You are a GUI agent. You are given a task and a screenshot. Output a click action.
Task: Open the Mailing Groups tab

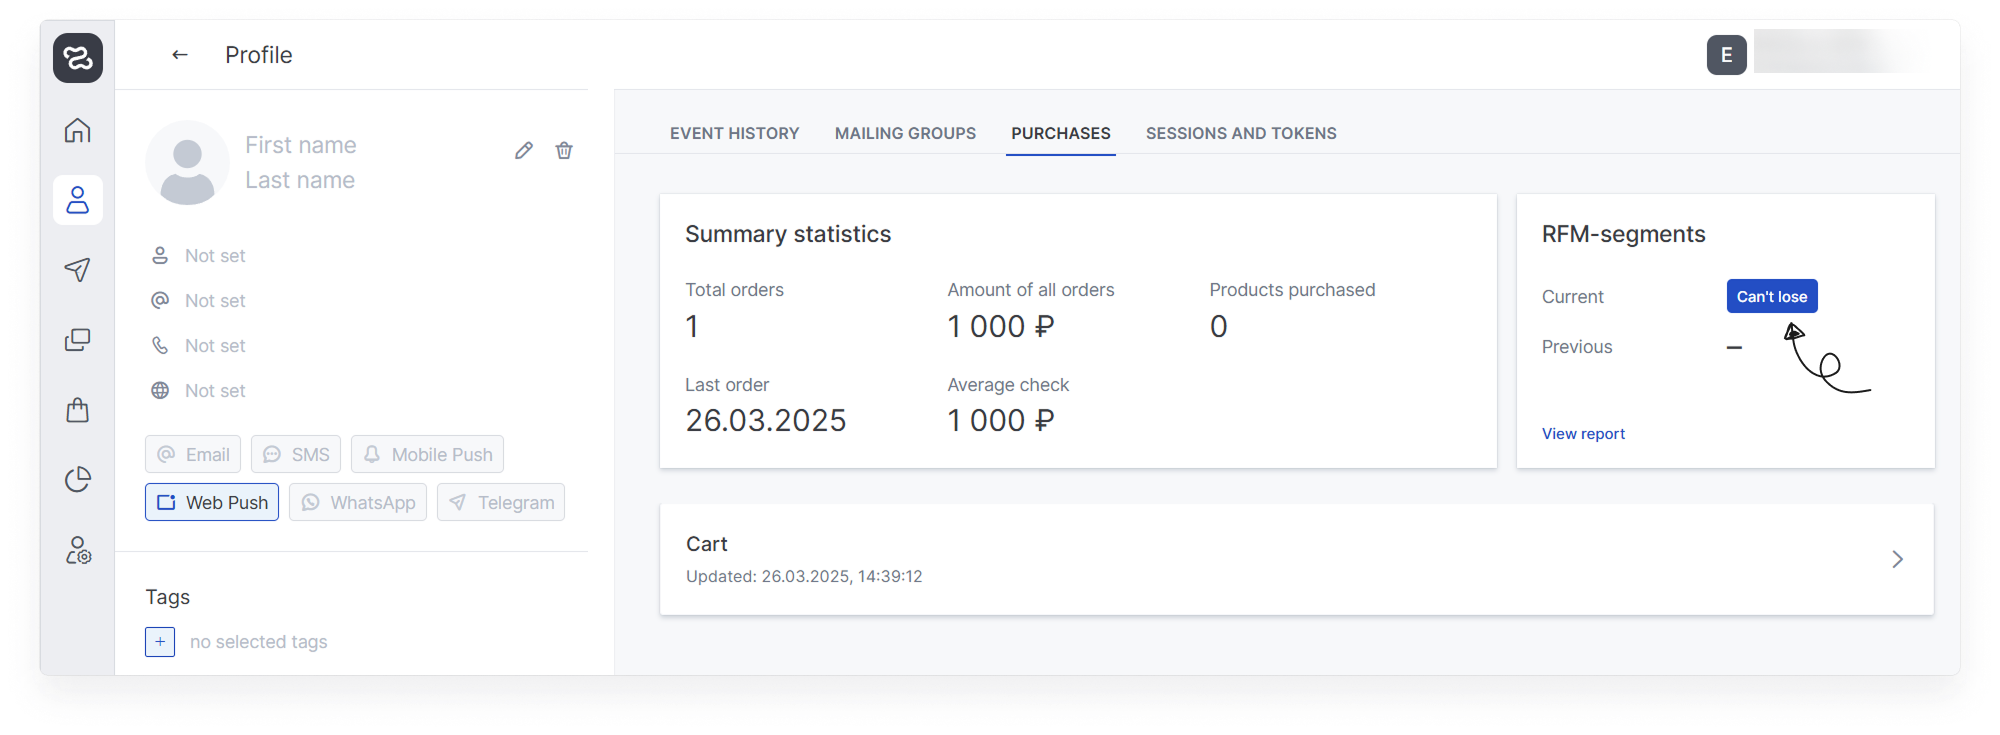(x=905, y=133)
